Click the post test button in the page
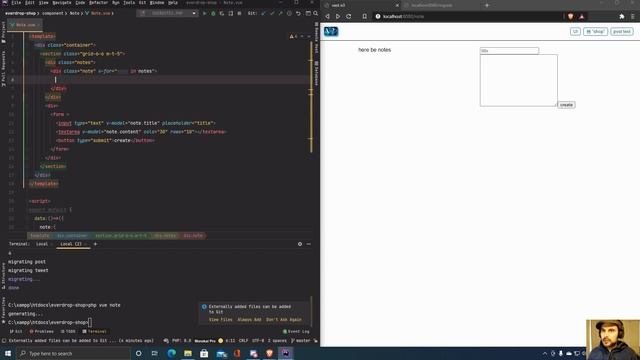 click(622, 31)
